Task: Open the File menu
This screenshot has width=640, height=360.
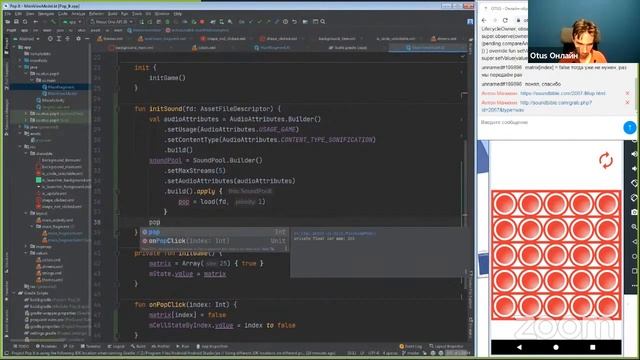Action: (x=8, y=13)
